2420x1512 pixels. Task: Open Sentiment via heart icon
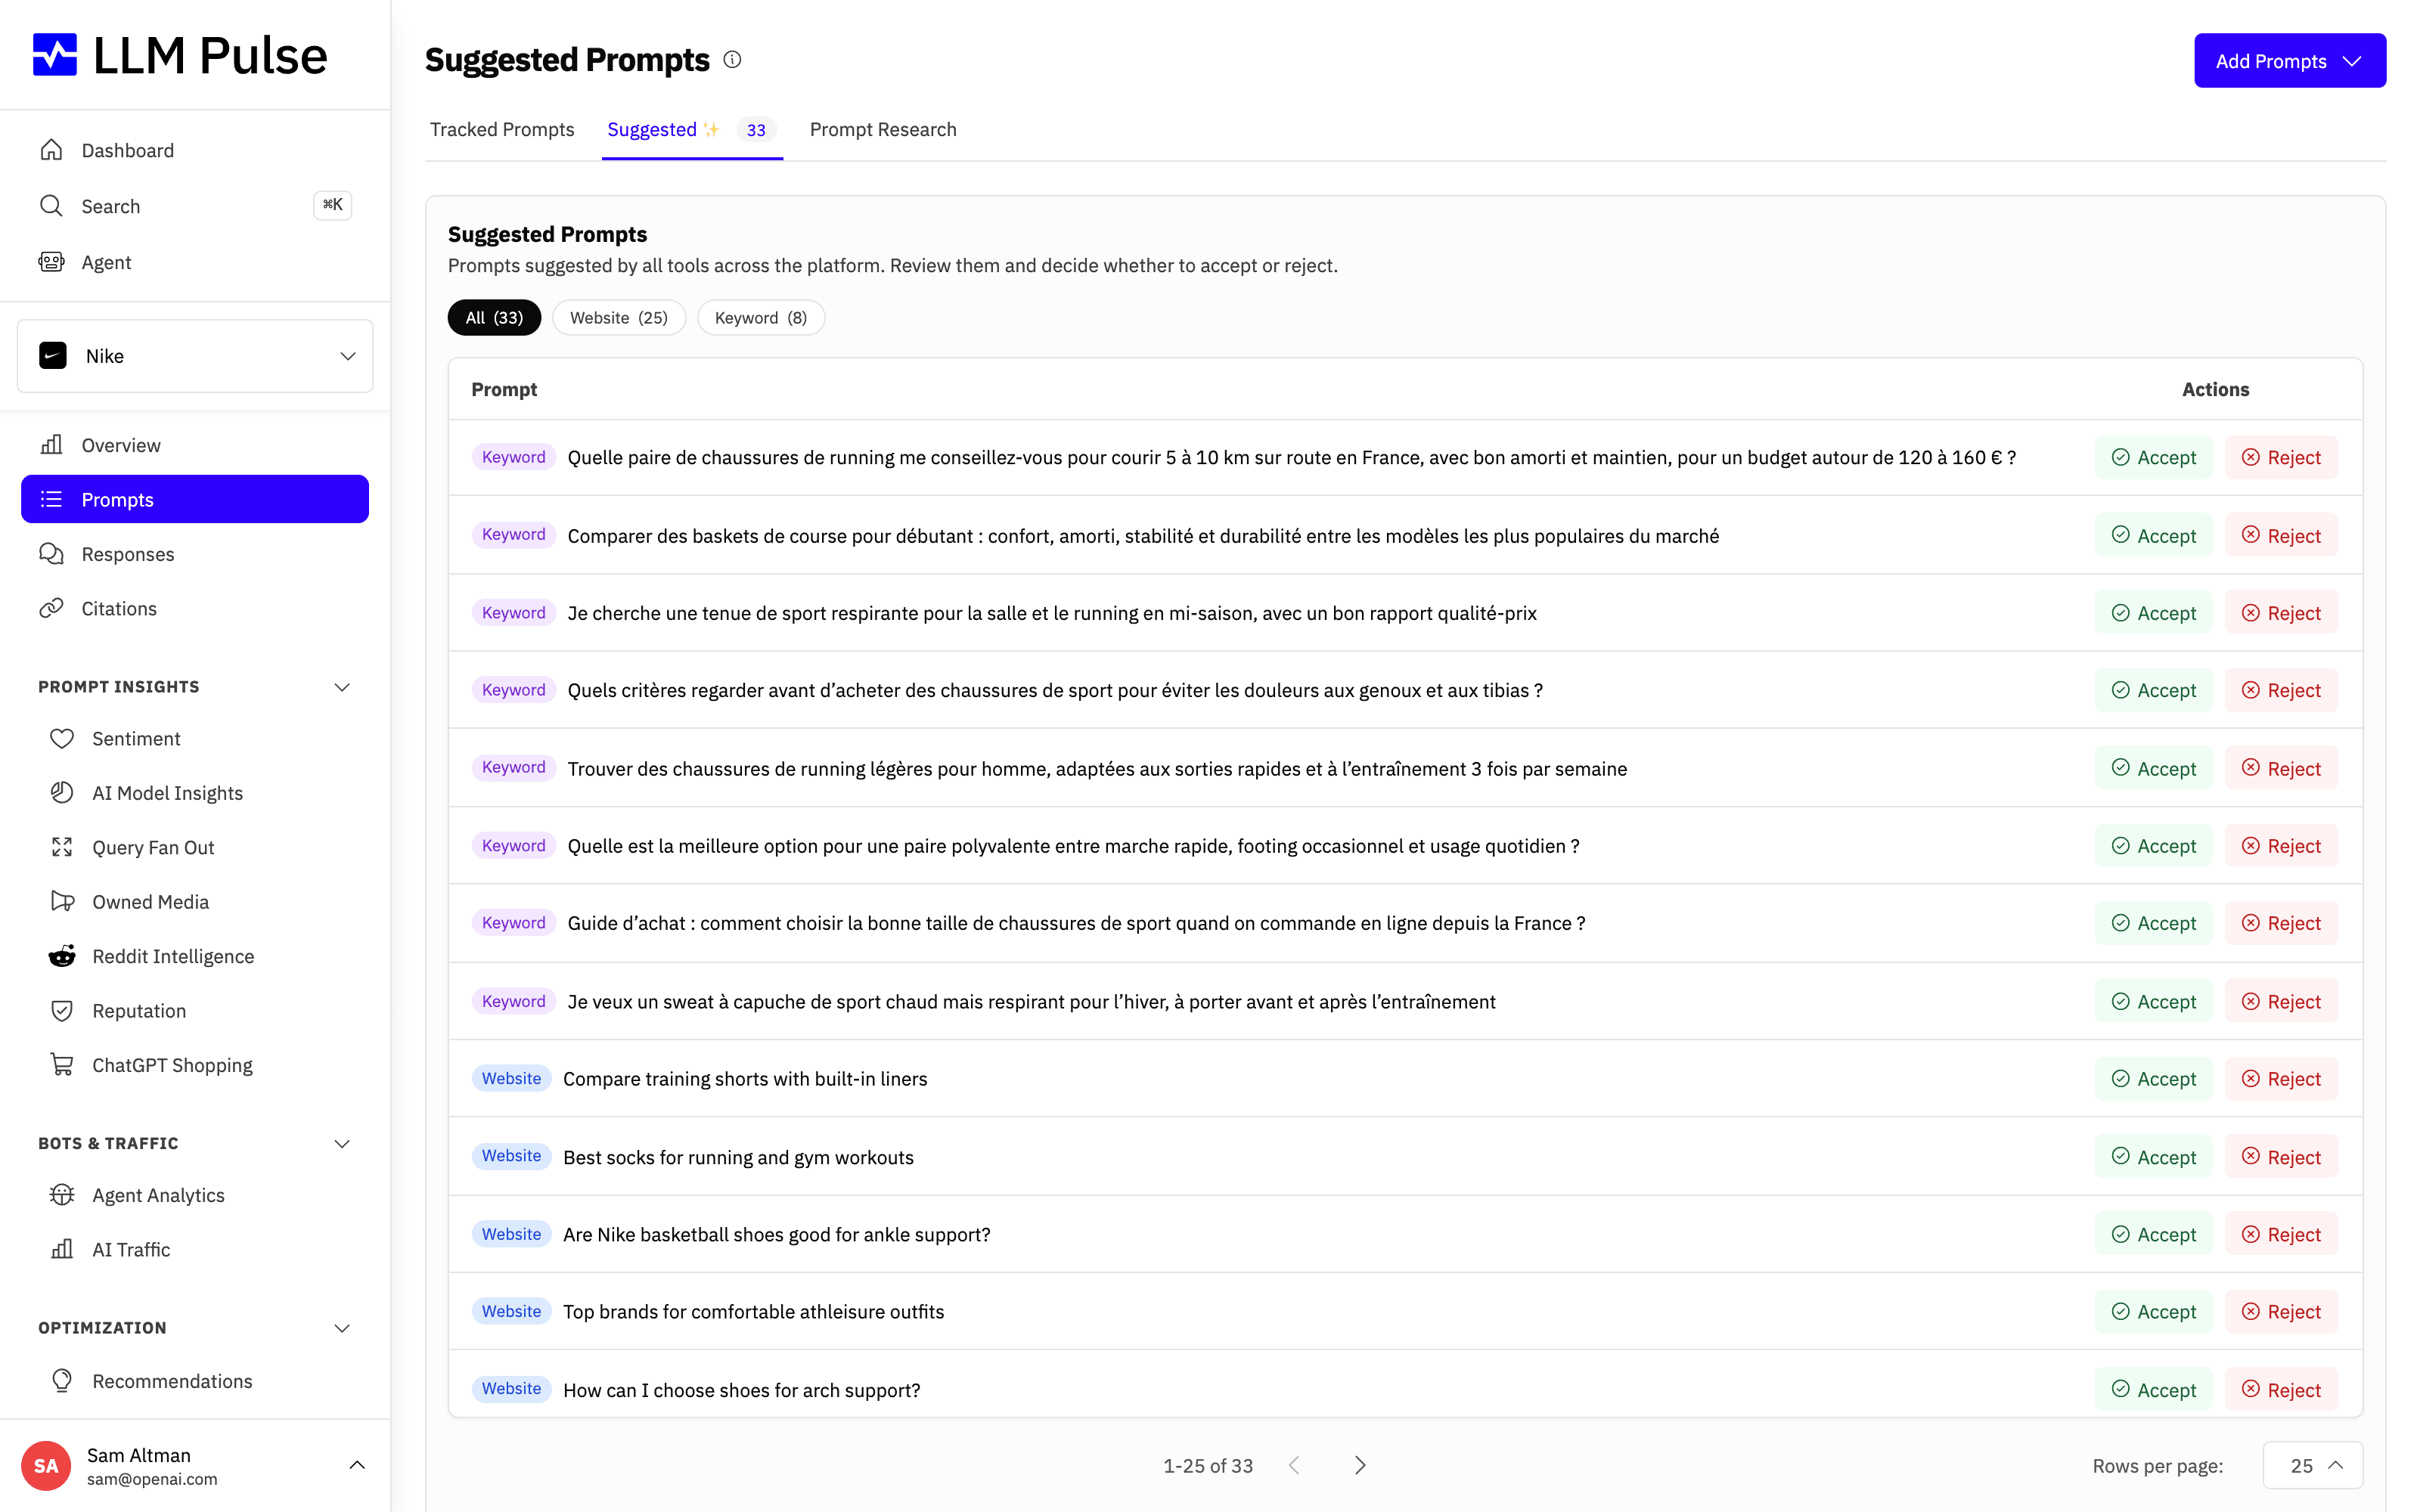click(x=62, y=738)
